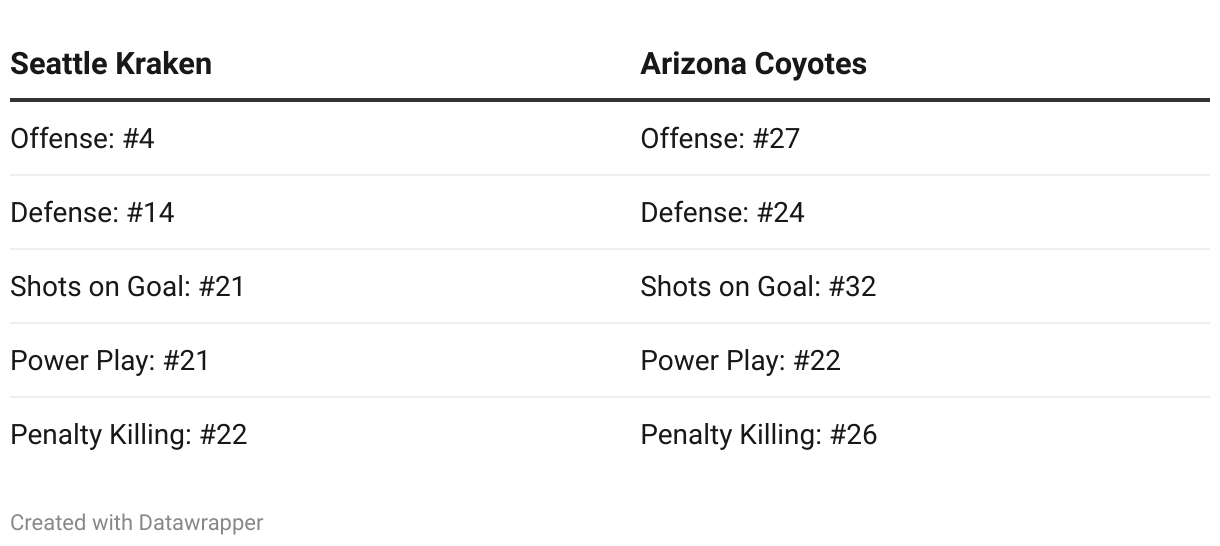This screenshot has width=1220, height=546.
Task: Click the #26 penalty killing rank
Action: click(x=853, y=434)
